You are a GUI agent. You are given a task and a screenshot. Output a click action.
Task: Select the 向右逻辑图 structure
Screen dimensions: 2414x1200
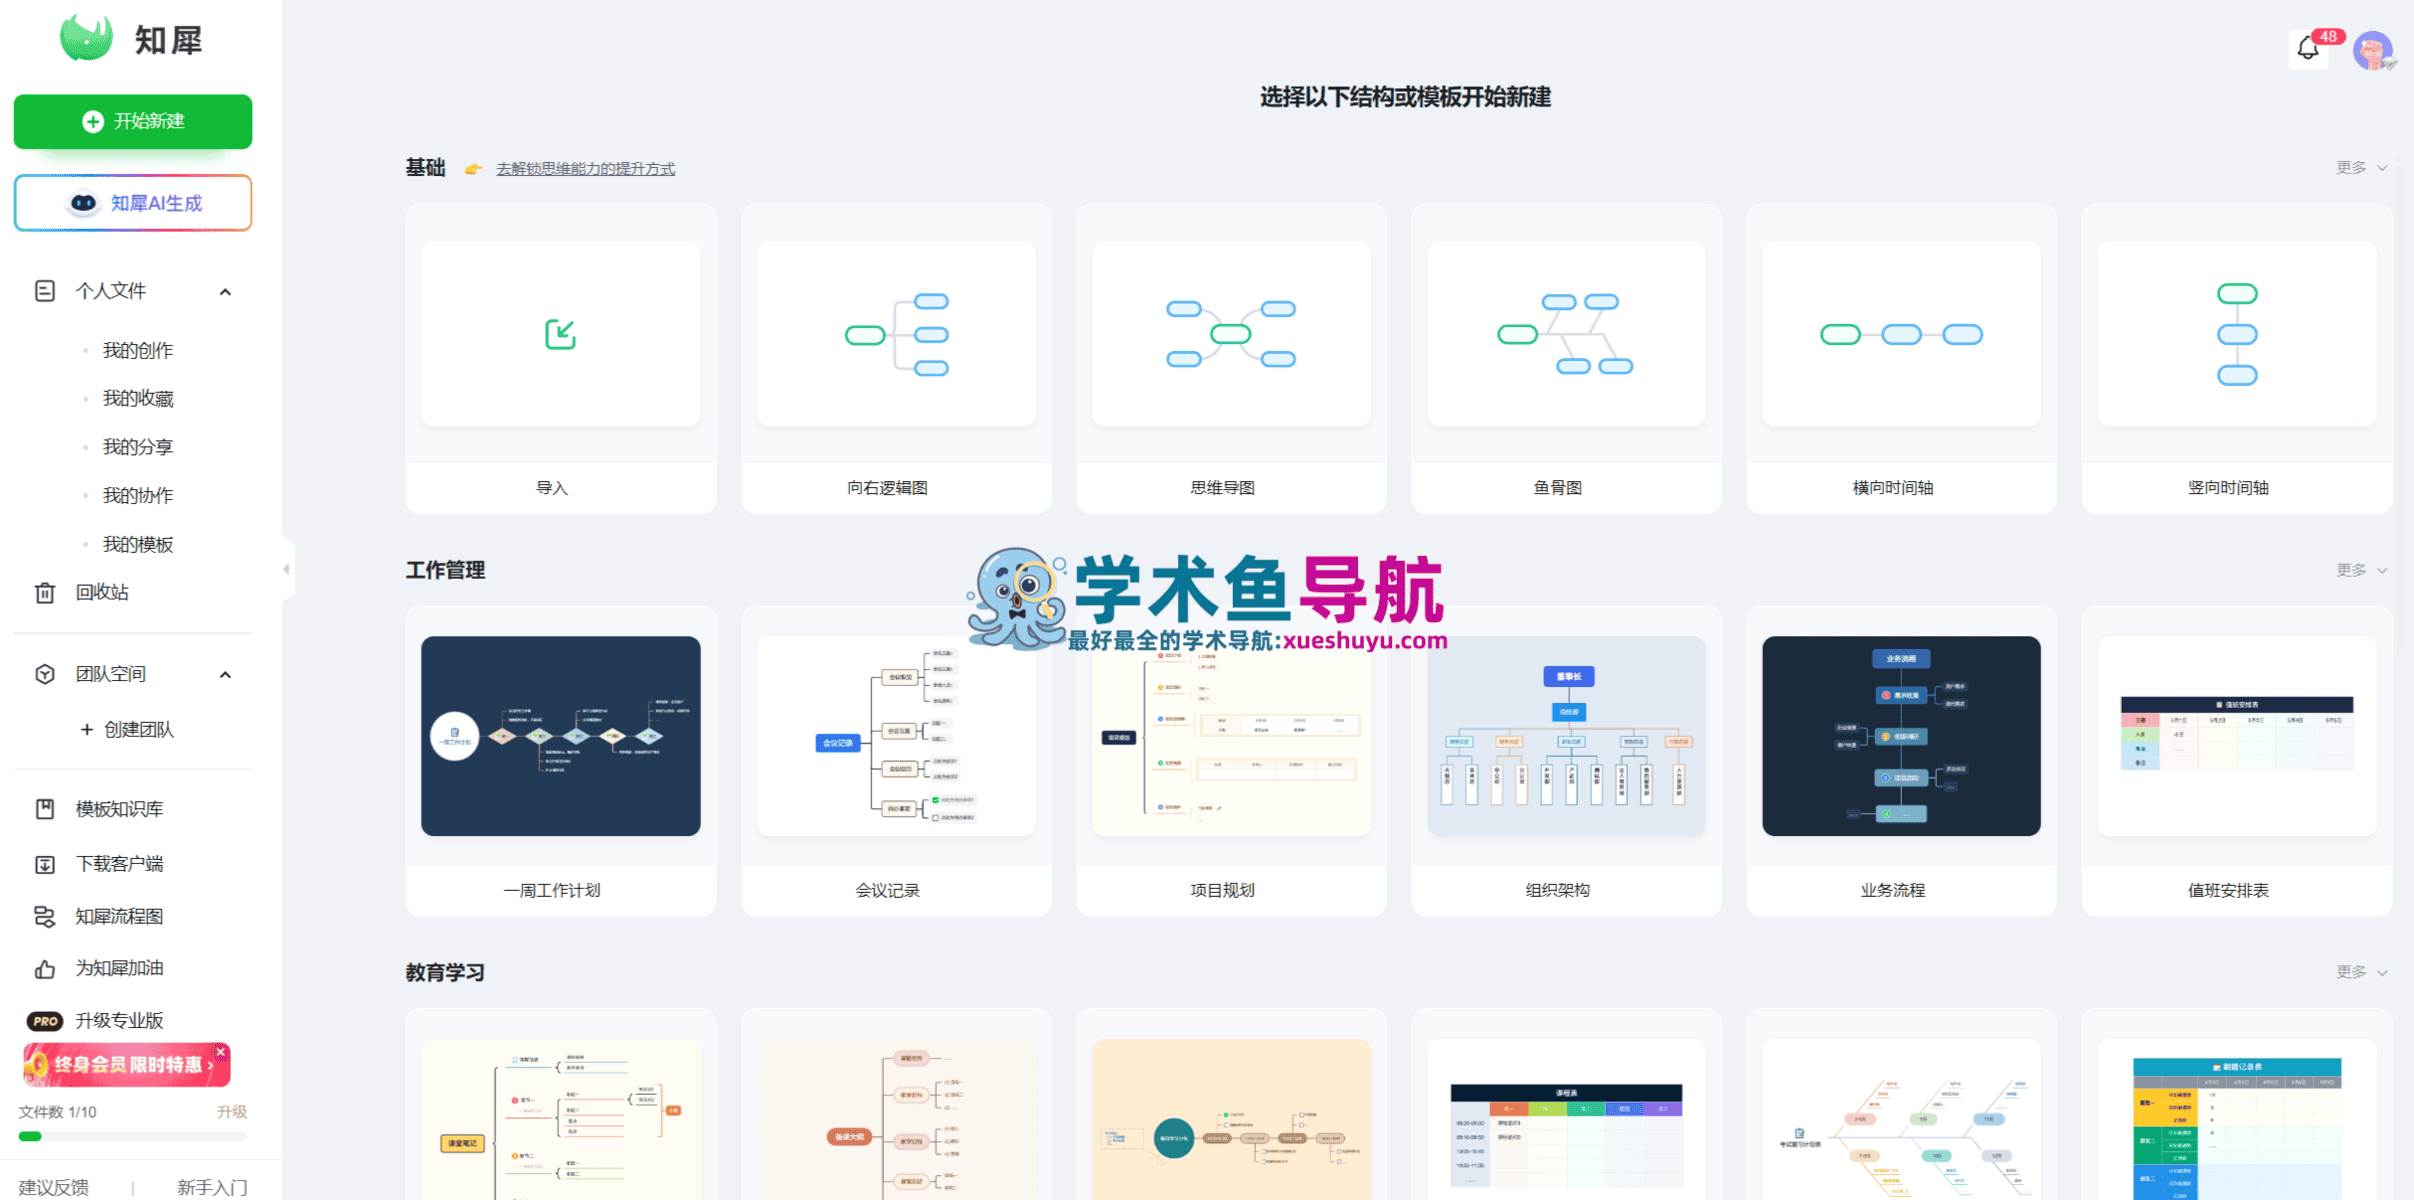tap(896, 359)
